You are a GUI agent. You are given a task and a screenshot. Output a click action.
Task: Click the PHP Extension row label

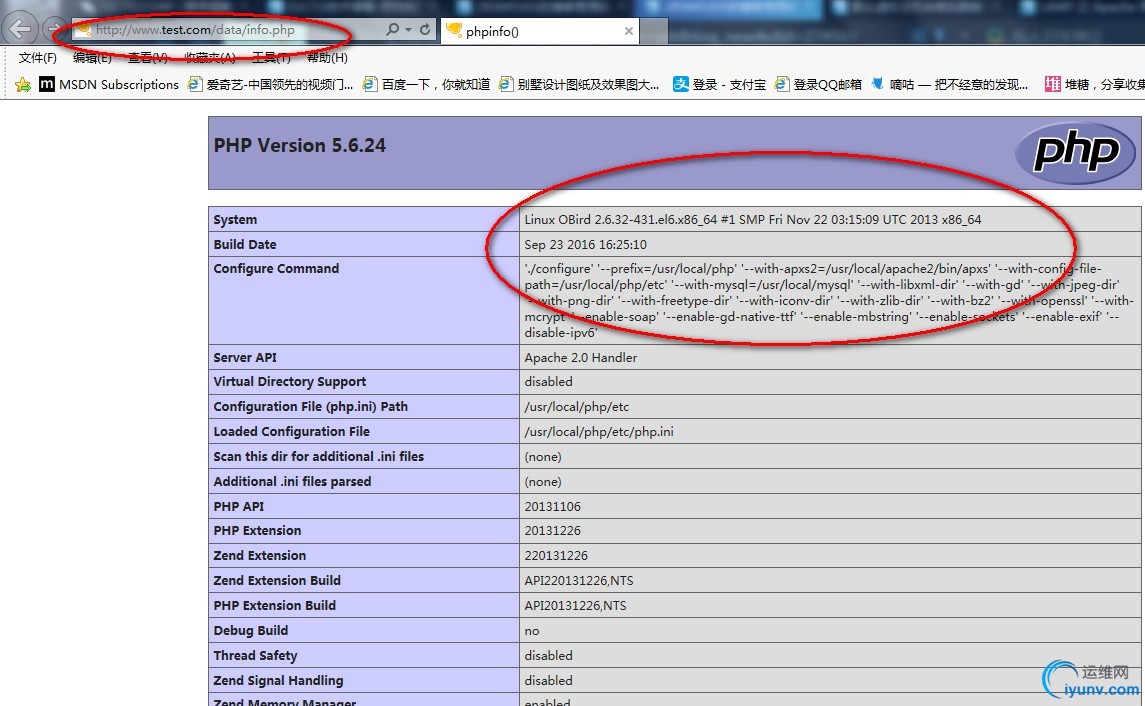coord(257,531)
